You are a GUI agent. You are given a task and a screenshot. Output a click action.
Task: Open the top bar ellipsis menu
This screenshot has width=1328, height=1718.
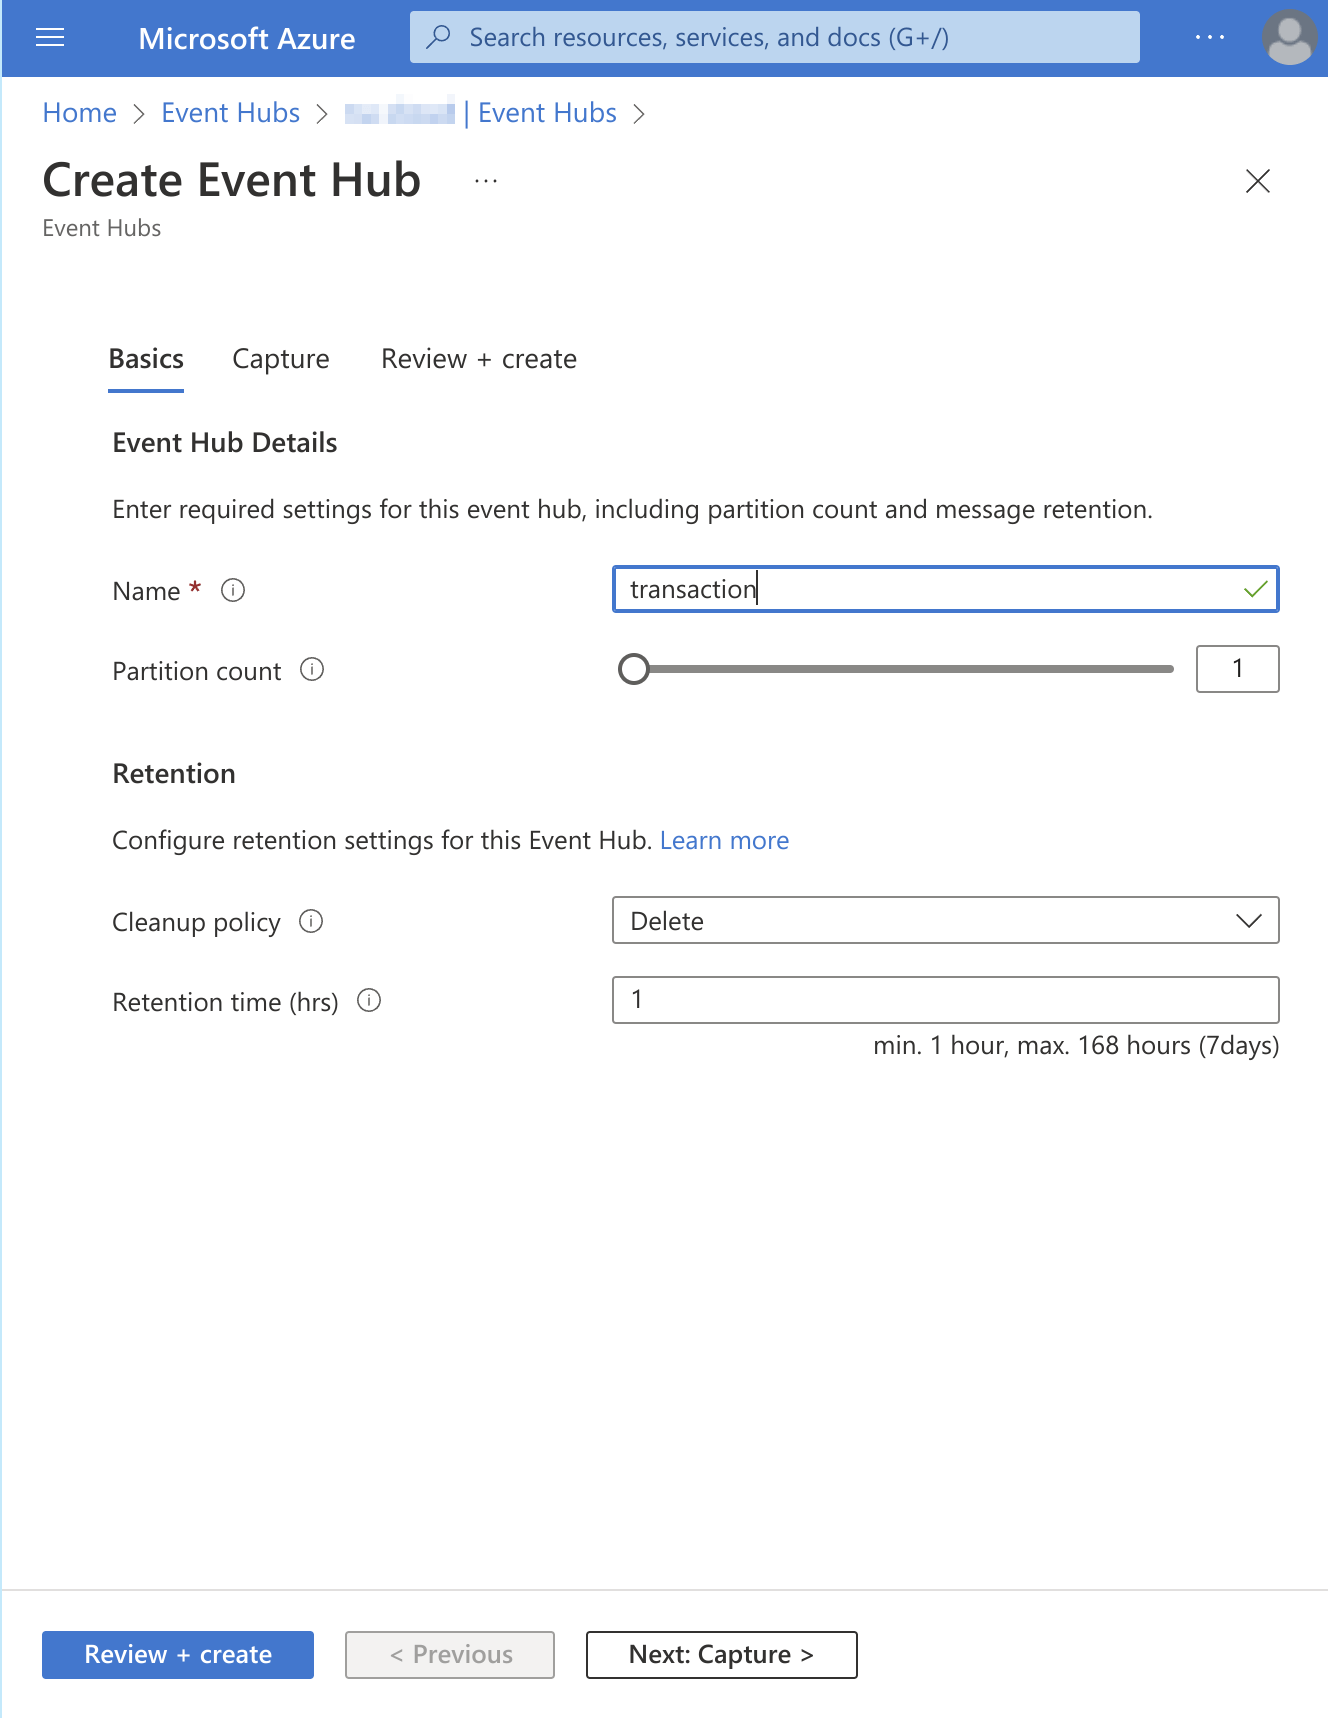tap(1209, 38)
